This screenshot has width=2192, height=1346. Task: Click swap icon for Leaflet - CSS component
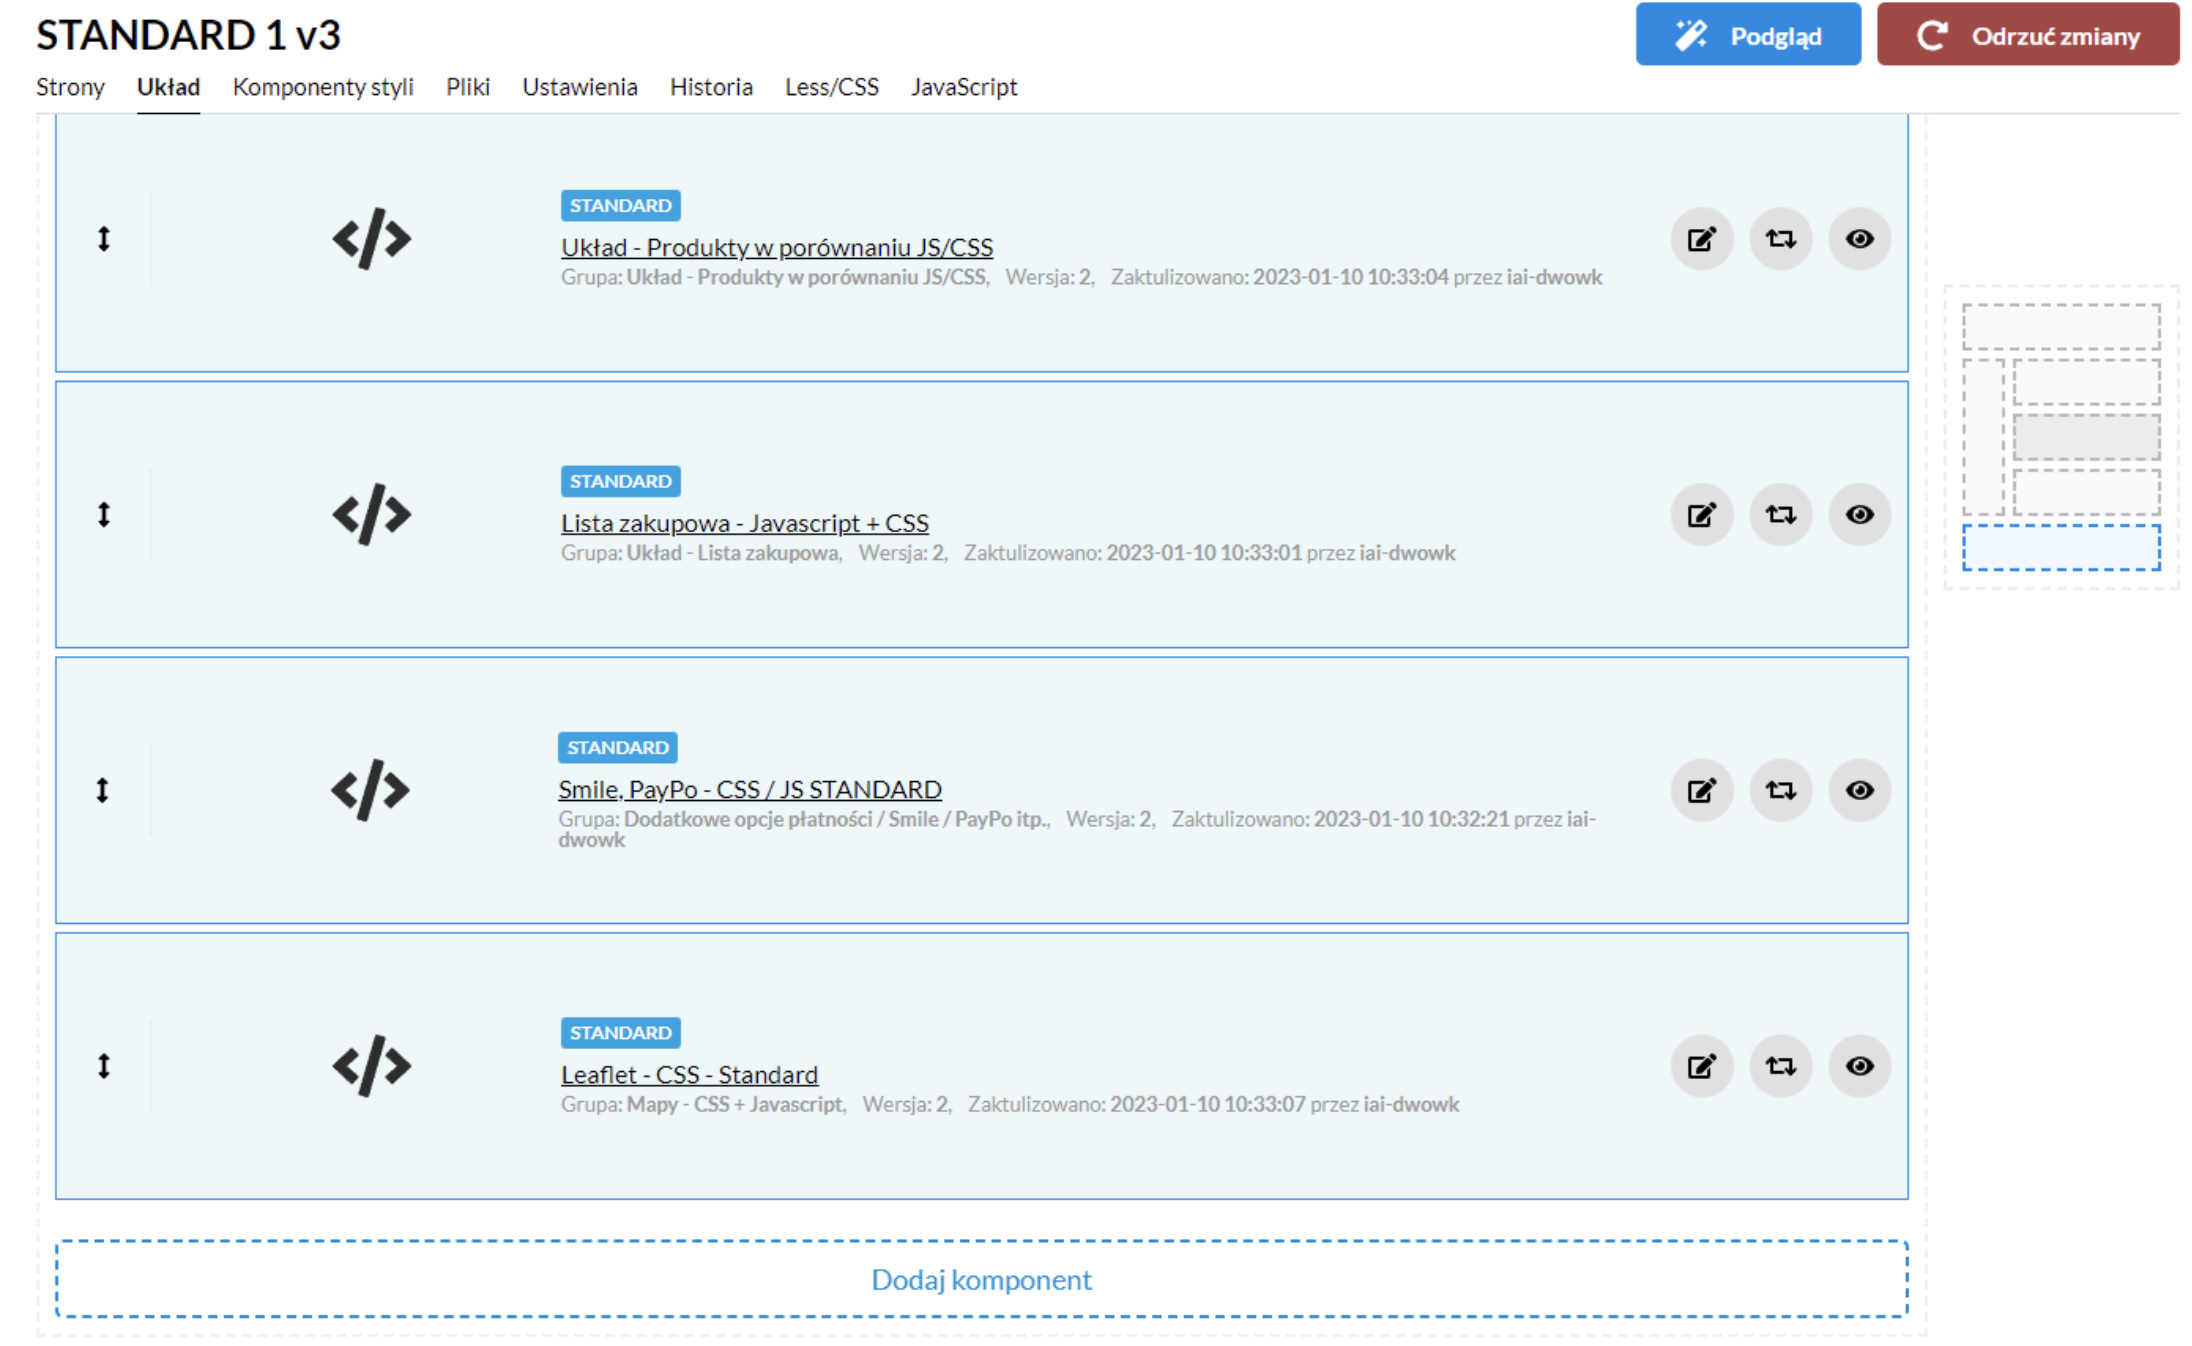(x=1780, y=1066)
